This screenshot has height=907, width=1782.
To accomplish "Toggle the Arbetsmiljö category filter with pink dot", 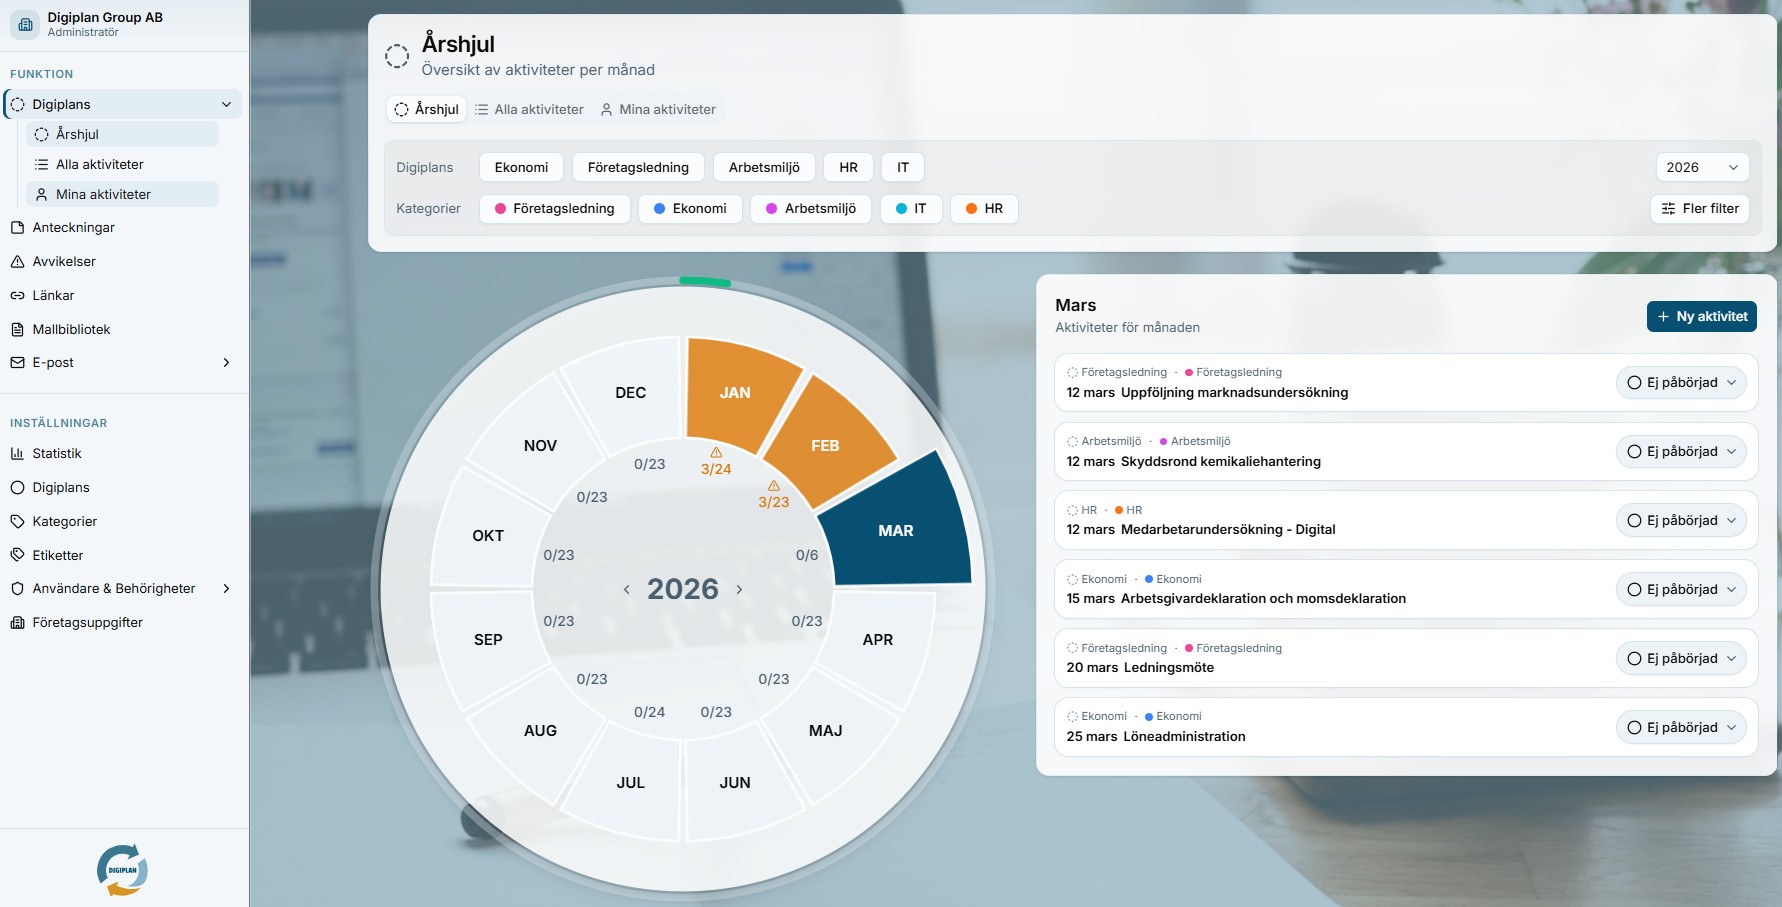I will 810,209.
